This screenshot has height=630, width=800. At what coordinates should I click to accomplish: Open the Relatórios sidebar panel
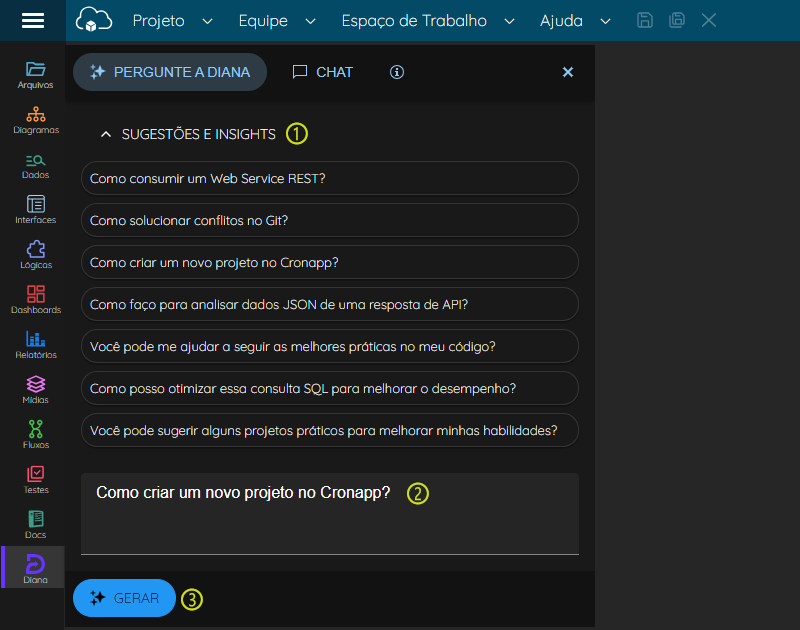[35, 345]
